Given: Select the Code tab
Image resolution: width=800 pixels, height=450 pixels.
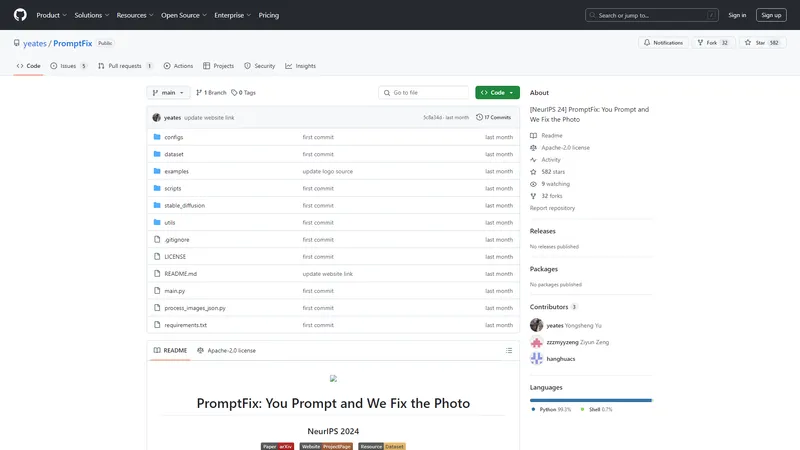Looking at the screenshot, I should coord(29,66).
